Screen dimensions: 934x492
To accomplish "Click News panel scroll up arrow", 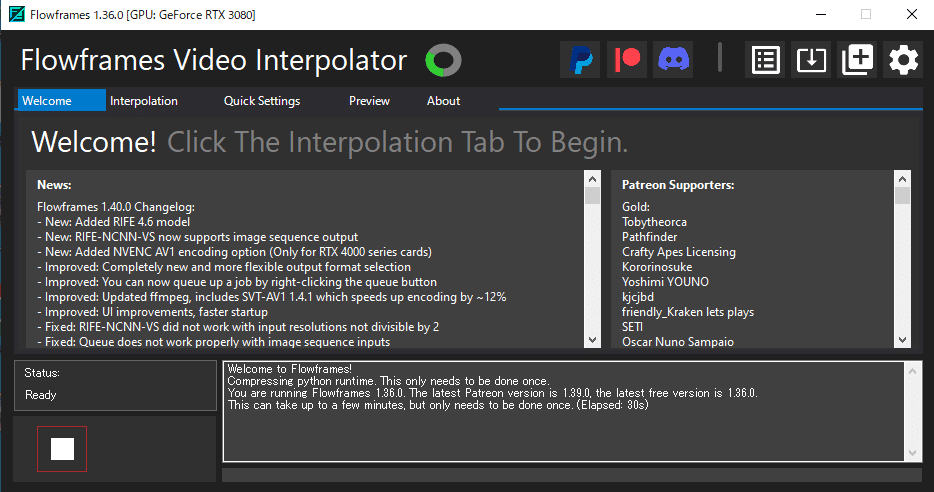I will [x=592, y=179].
